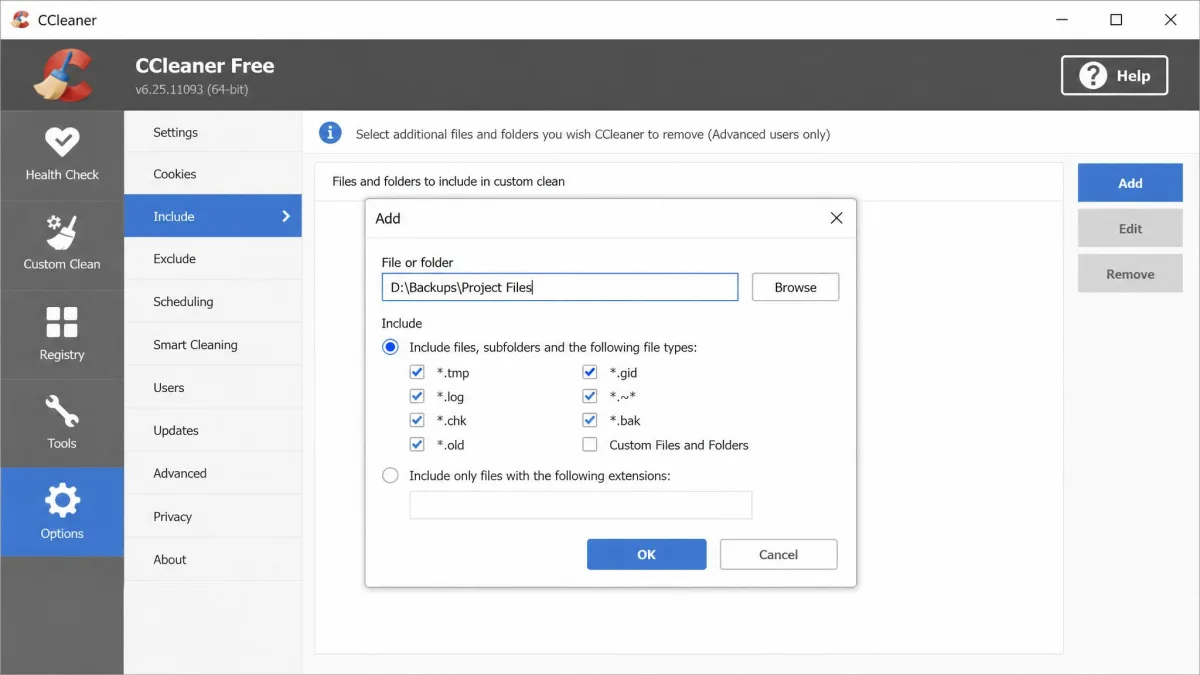
Task: Toggle the *.~* file type checkbox
Action: pos(590,396)
